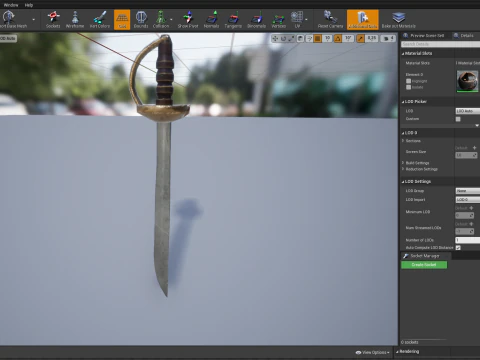480x360 pixels.
Task: Open the LOD Group dropdown
Action: [468, 191]
